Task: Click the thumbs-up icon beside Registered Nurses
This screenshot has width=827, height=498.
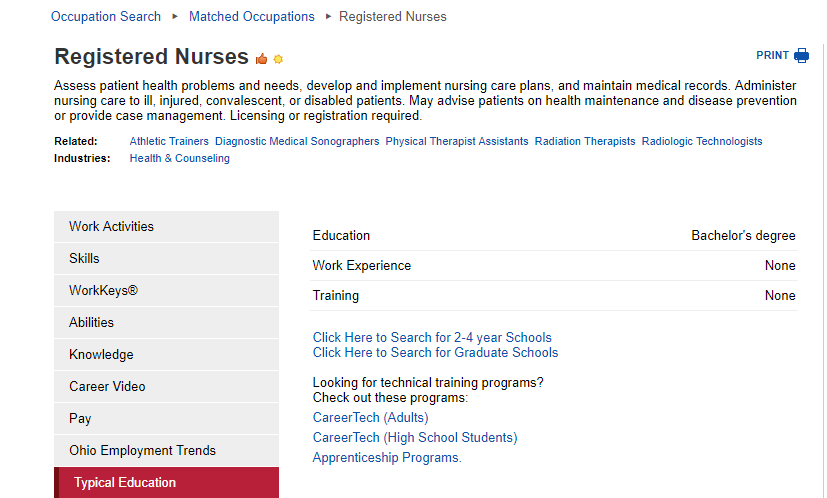Action: pos(262,59)
